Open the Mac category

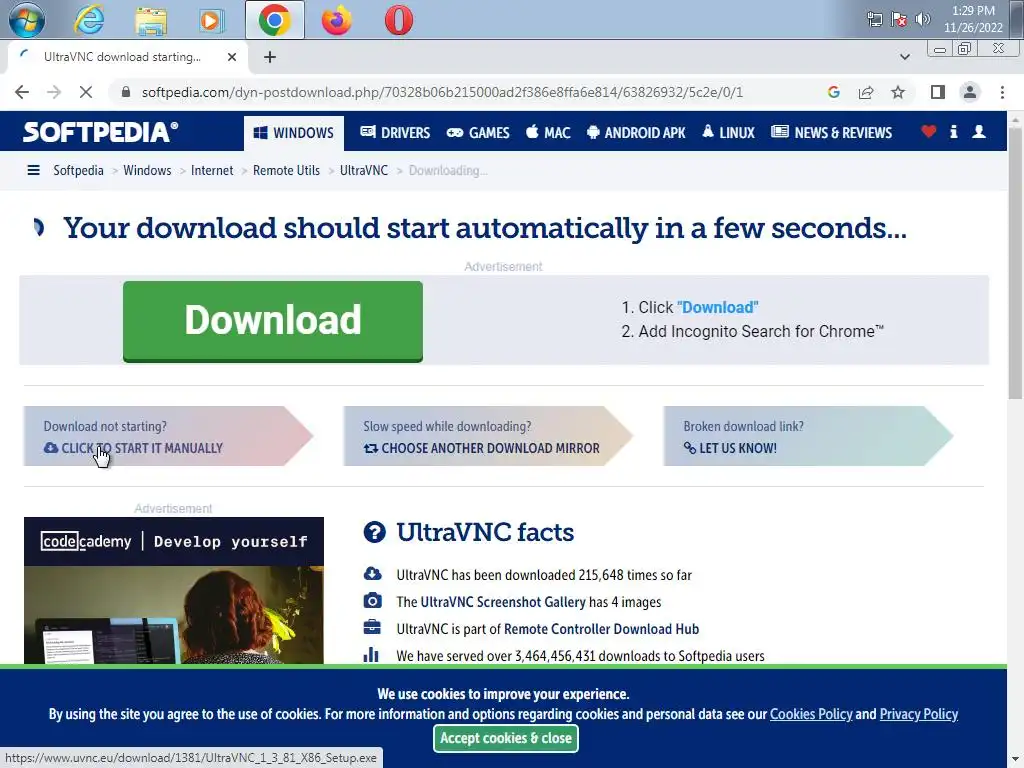coord(549,133)
